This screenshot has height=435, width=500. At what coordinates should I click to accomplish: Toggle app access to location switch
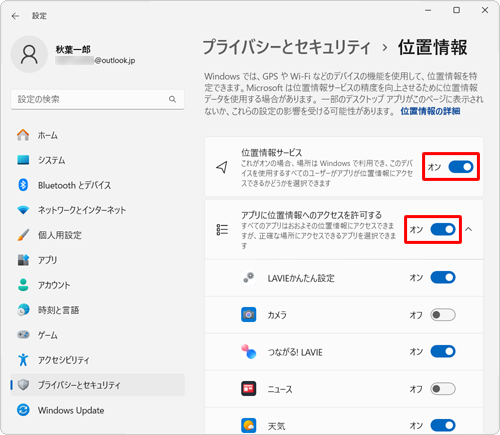point(443,229)
